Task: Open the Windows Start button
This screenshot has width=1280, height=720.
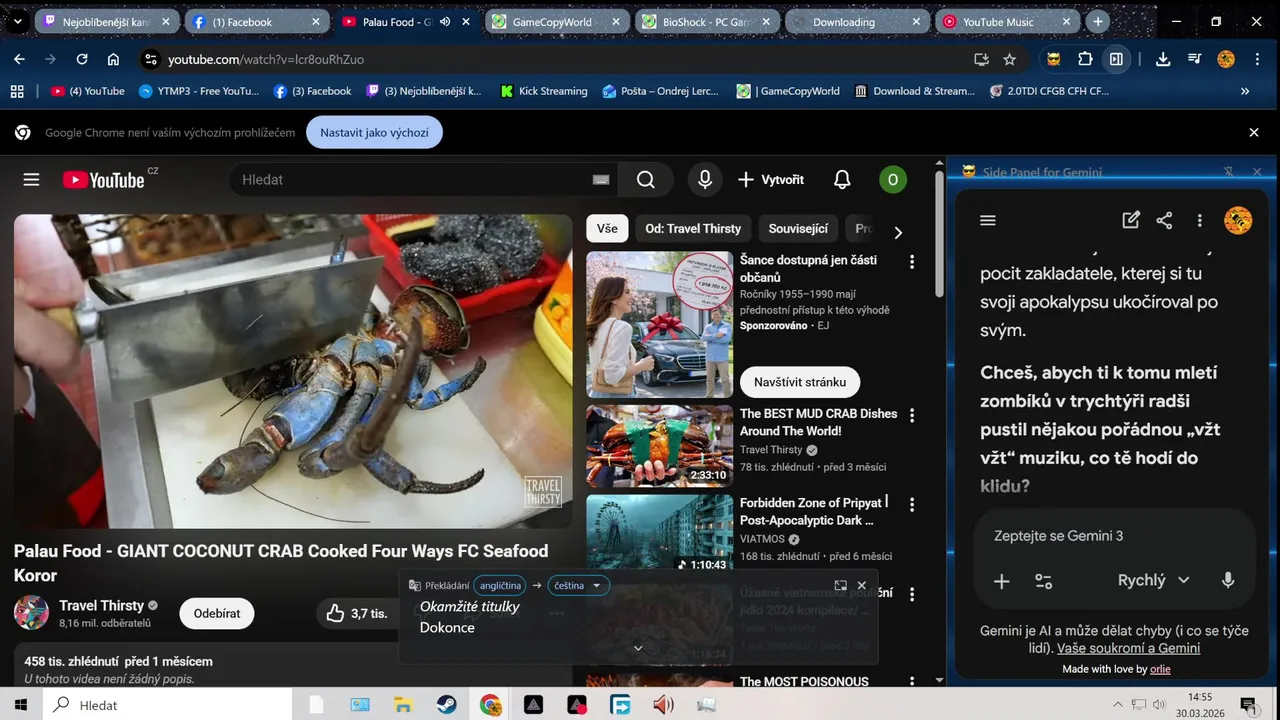Action: pos(21,705)
